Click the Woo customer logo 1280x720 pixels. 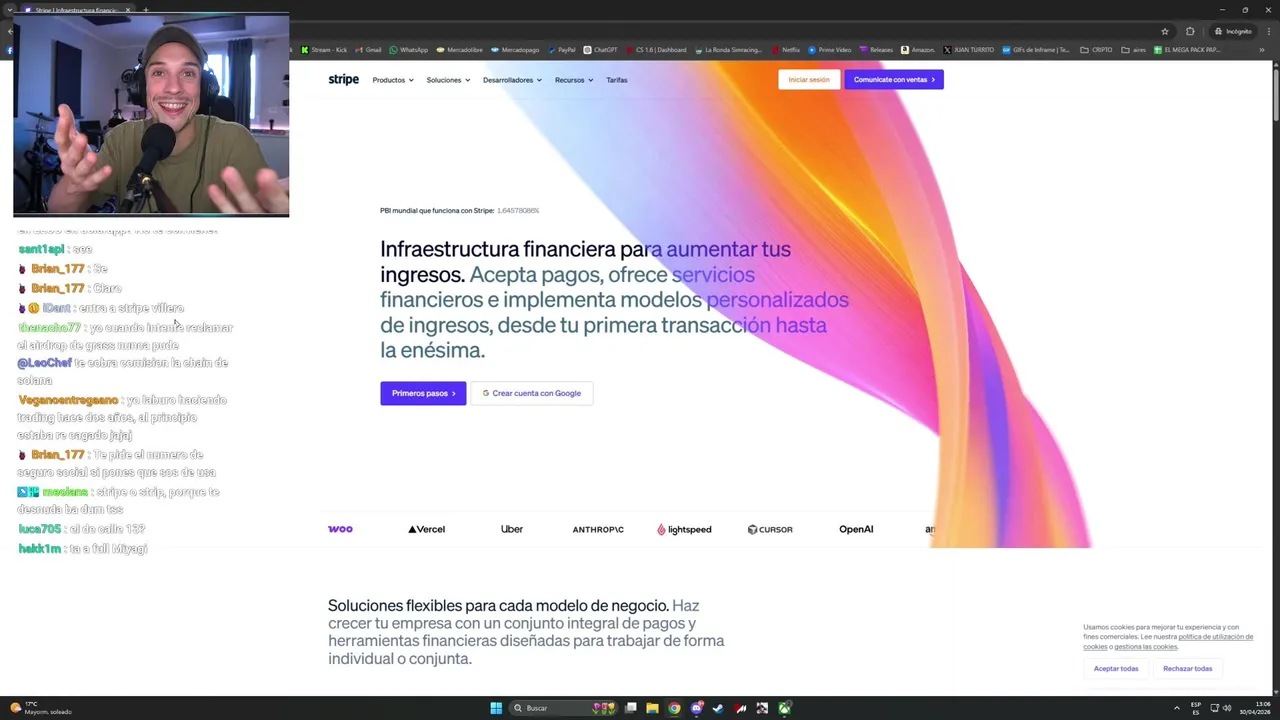point(340,529)
